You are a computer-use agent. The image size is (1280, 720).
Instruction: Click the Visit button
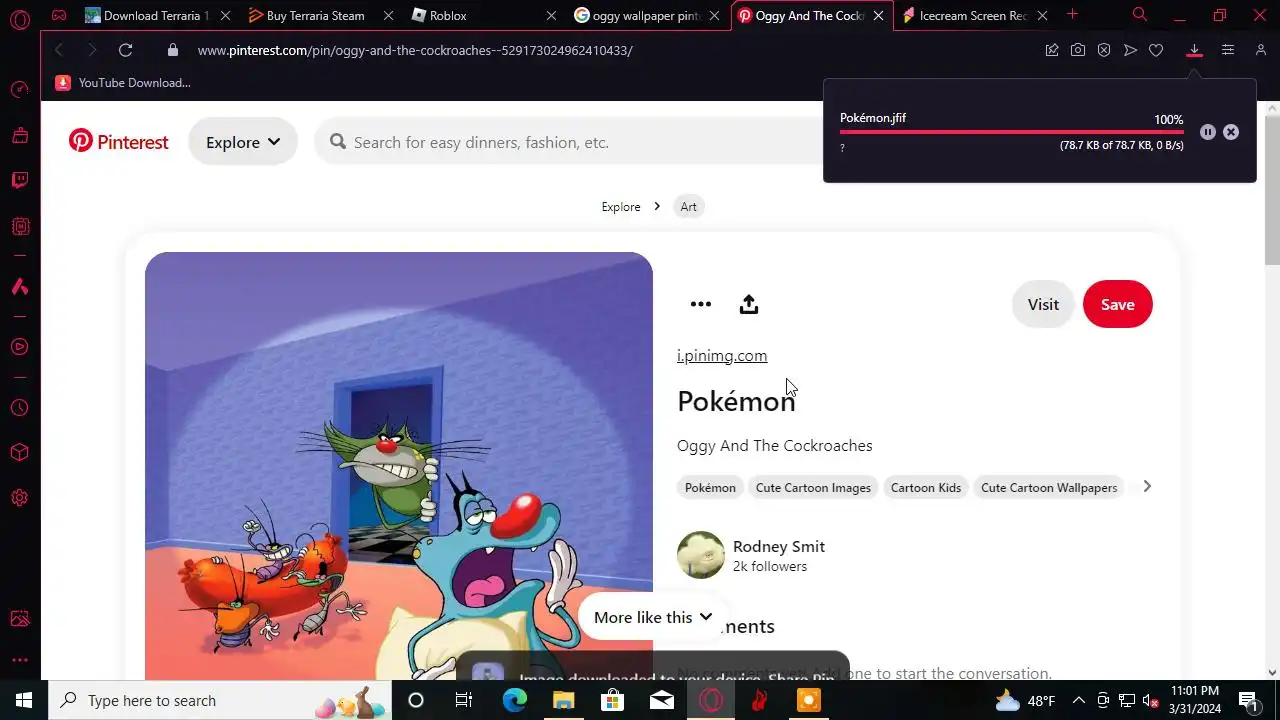(x=1043, y=304)
